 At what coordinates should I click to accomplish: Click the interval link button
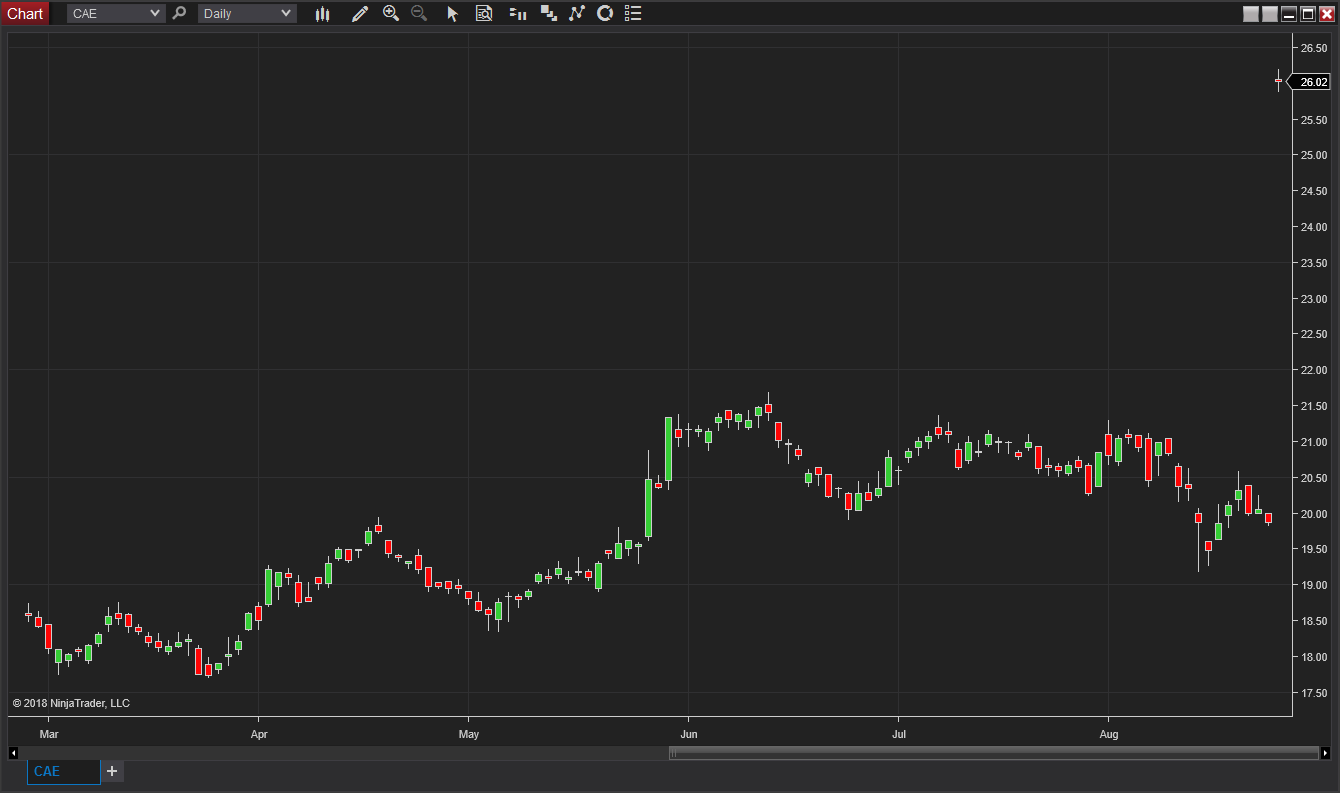(x=1270, y=14)
